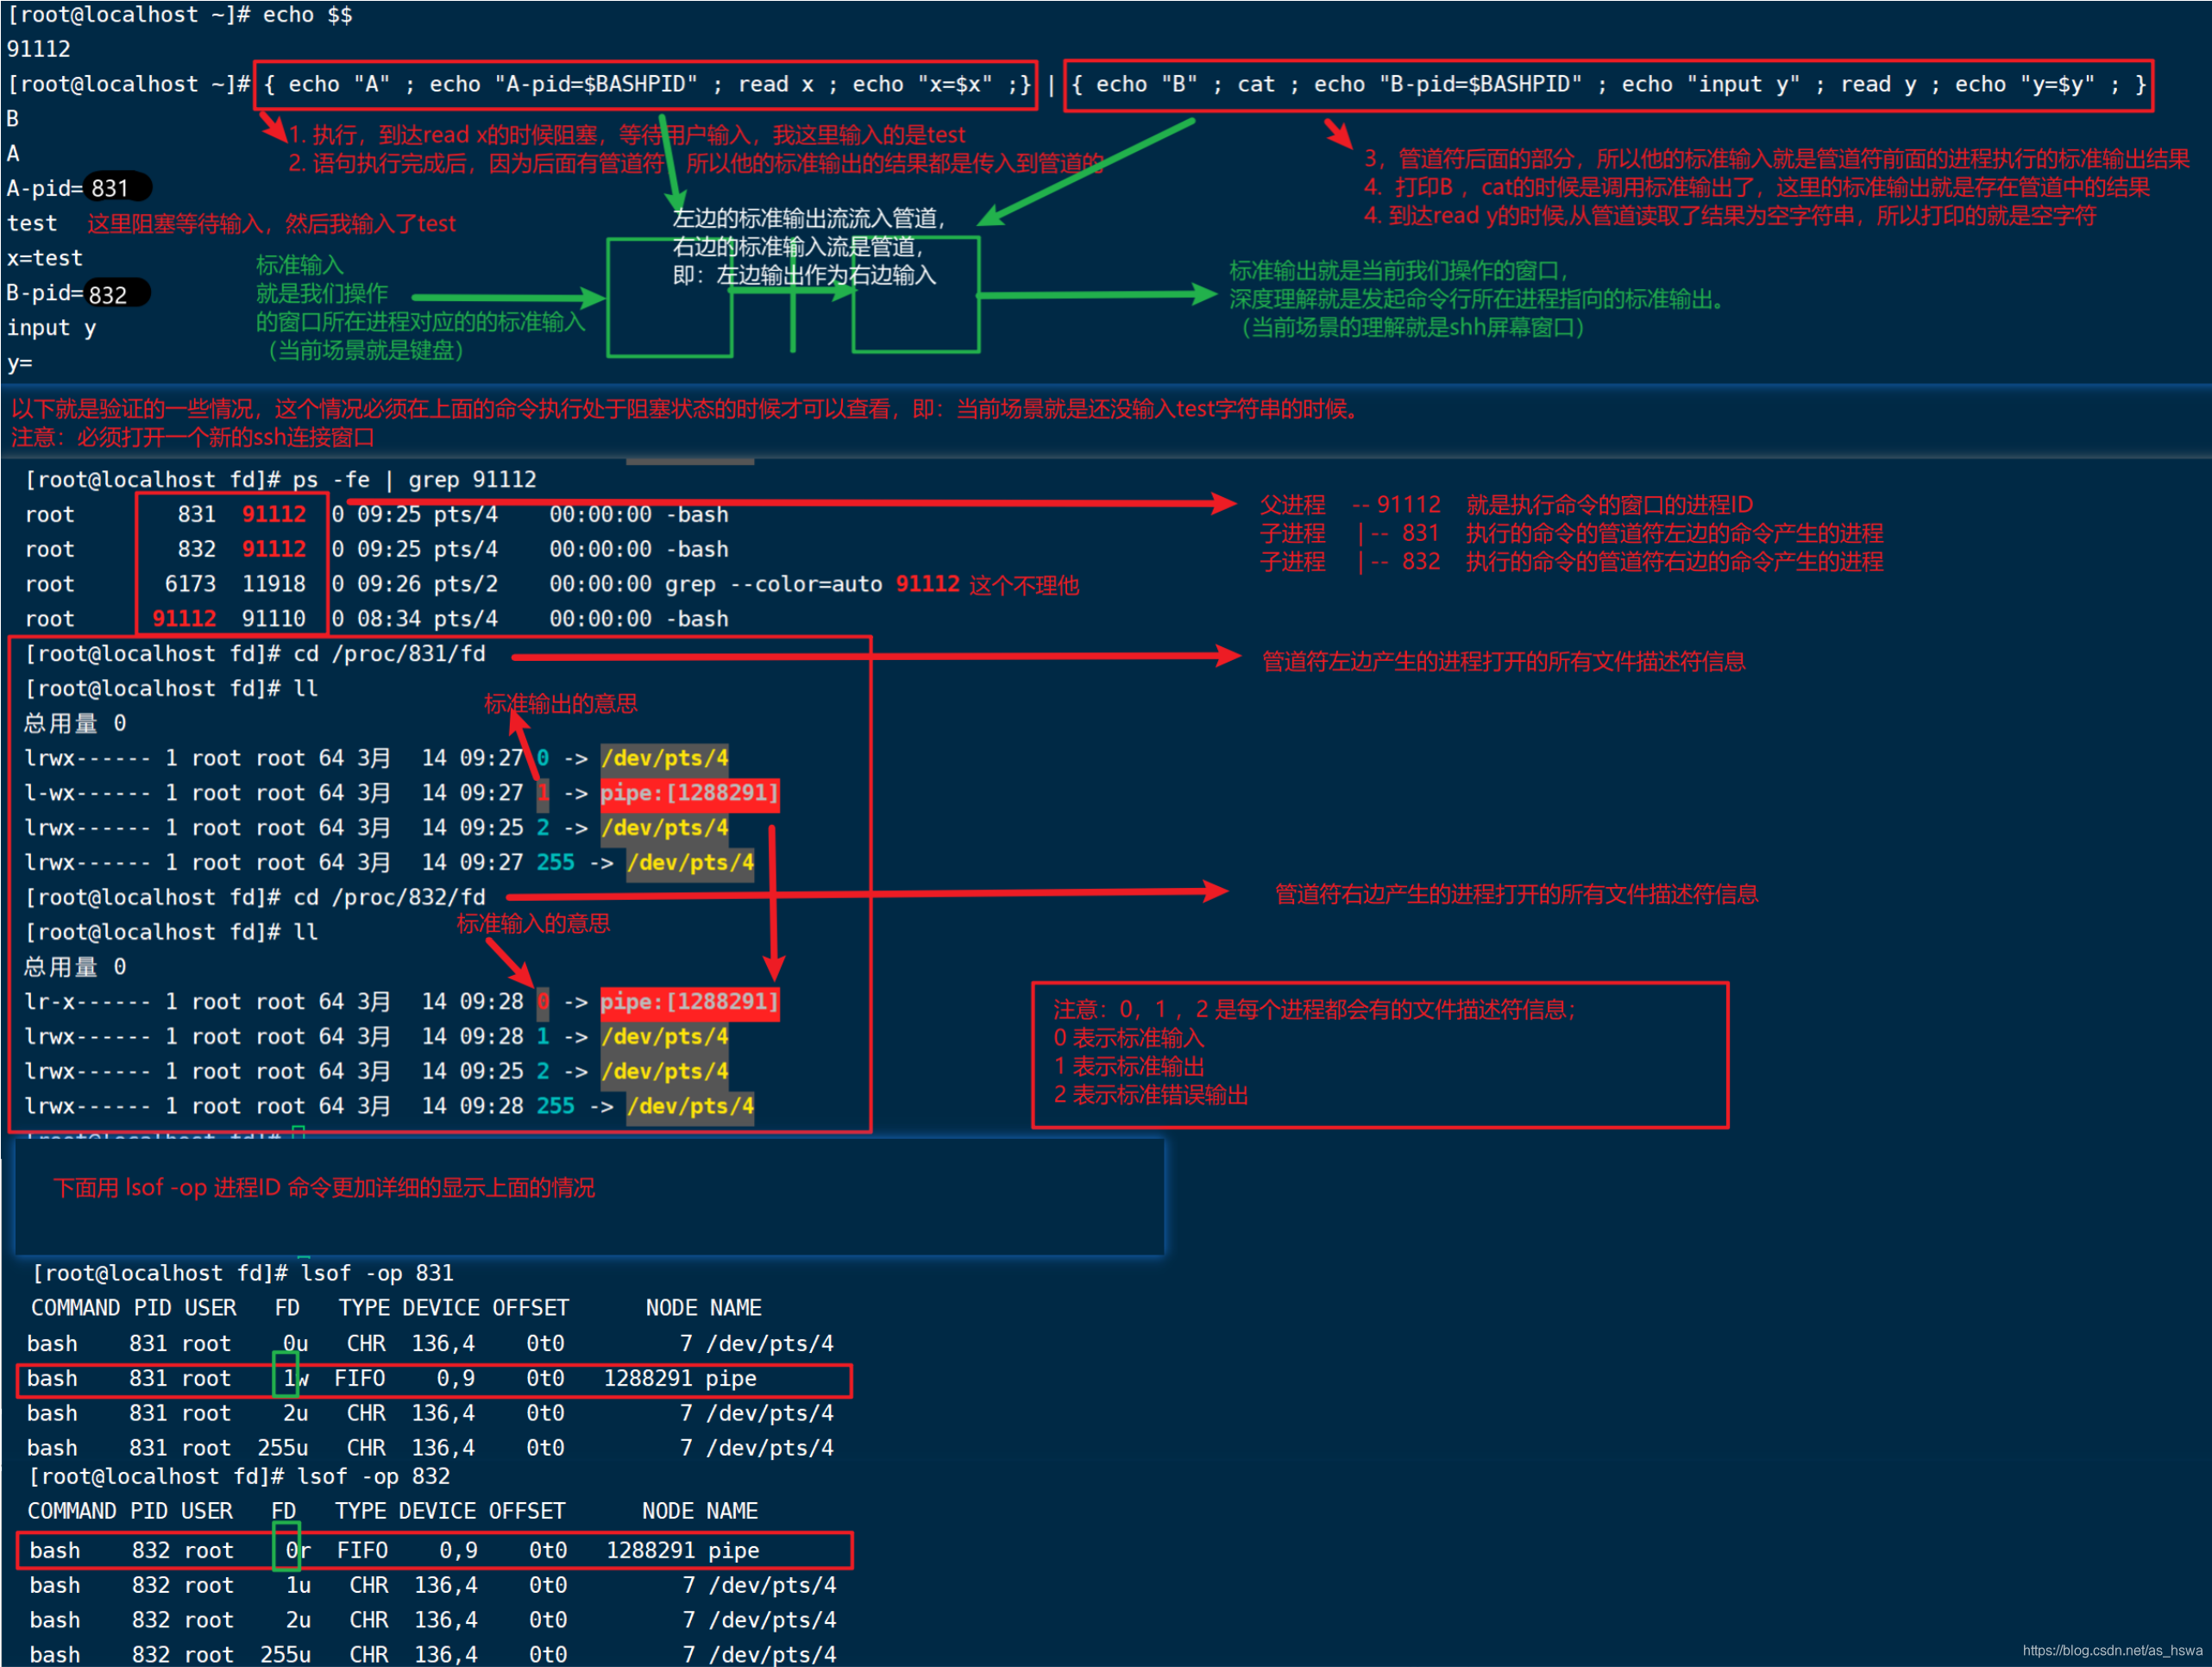Screen dimensions: 2212x1667
Task: Click the 'OFFSET' header above the lsof 831 rows
Action: pyautogui.click(x=530, y=1309)
